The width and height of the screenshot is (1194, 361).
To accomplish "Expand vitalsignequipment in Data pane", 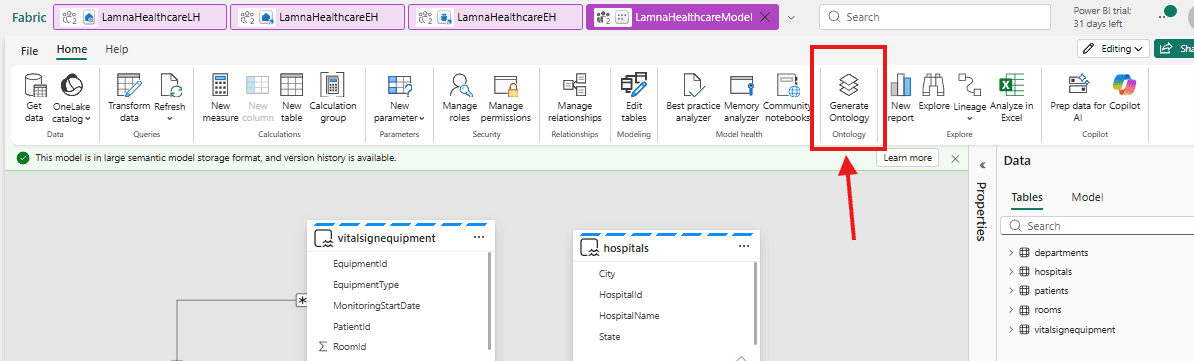I will (x=1010, y=330).
